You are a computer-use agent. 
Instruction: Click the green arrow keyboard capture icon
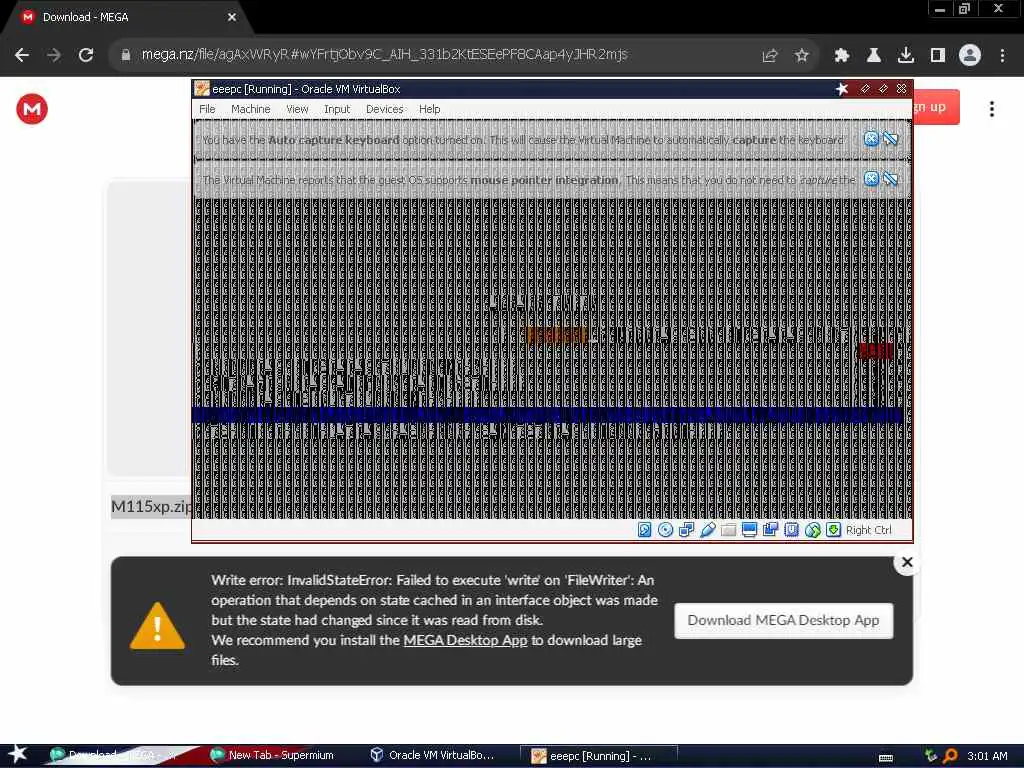point(833,530)
